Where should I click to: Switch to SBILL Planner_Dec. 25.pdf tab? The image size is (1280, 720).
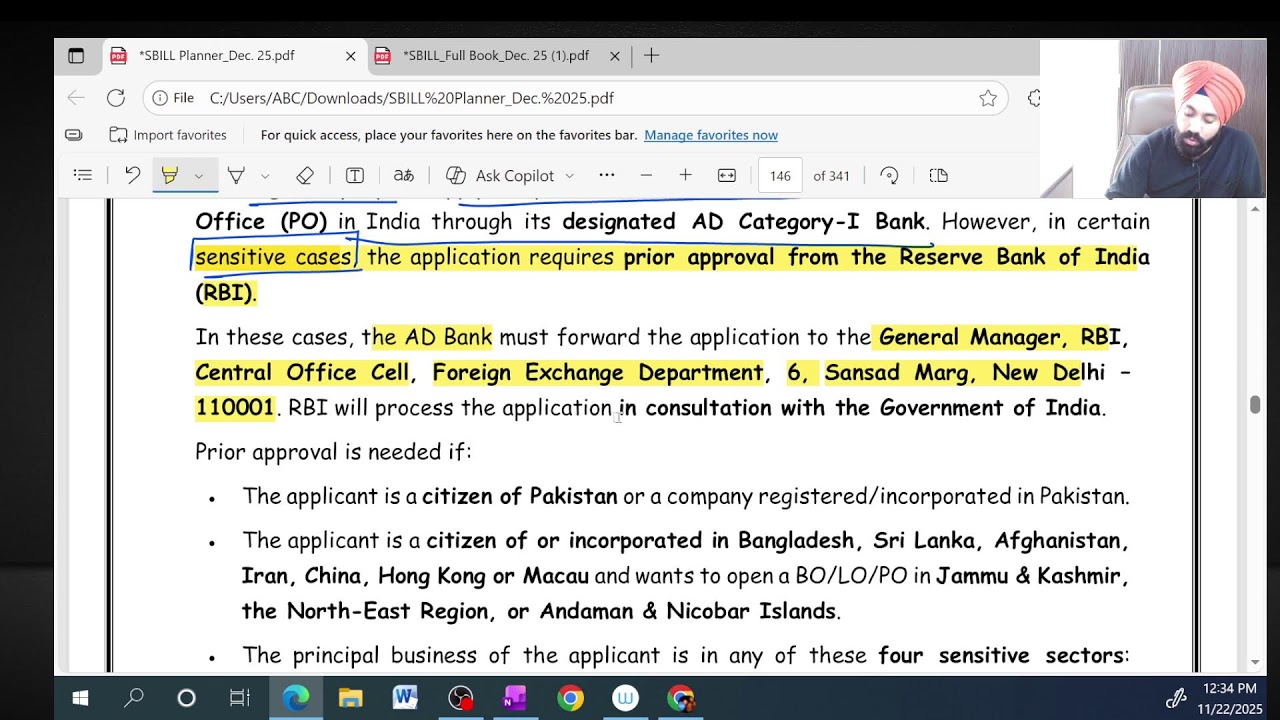click(x=234, y=56)
